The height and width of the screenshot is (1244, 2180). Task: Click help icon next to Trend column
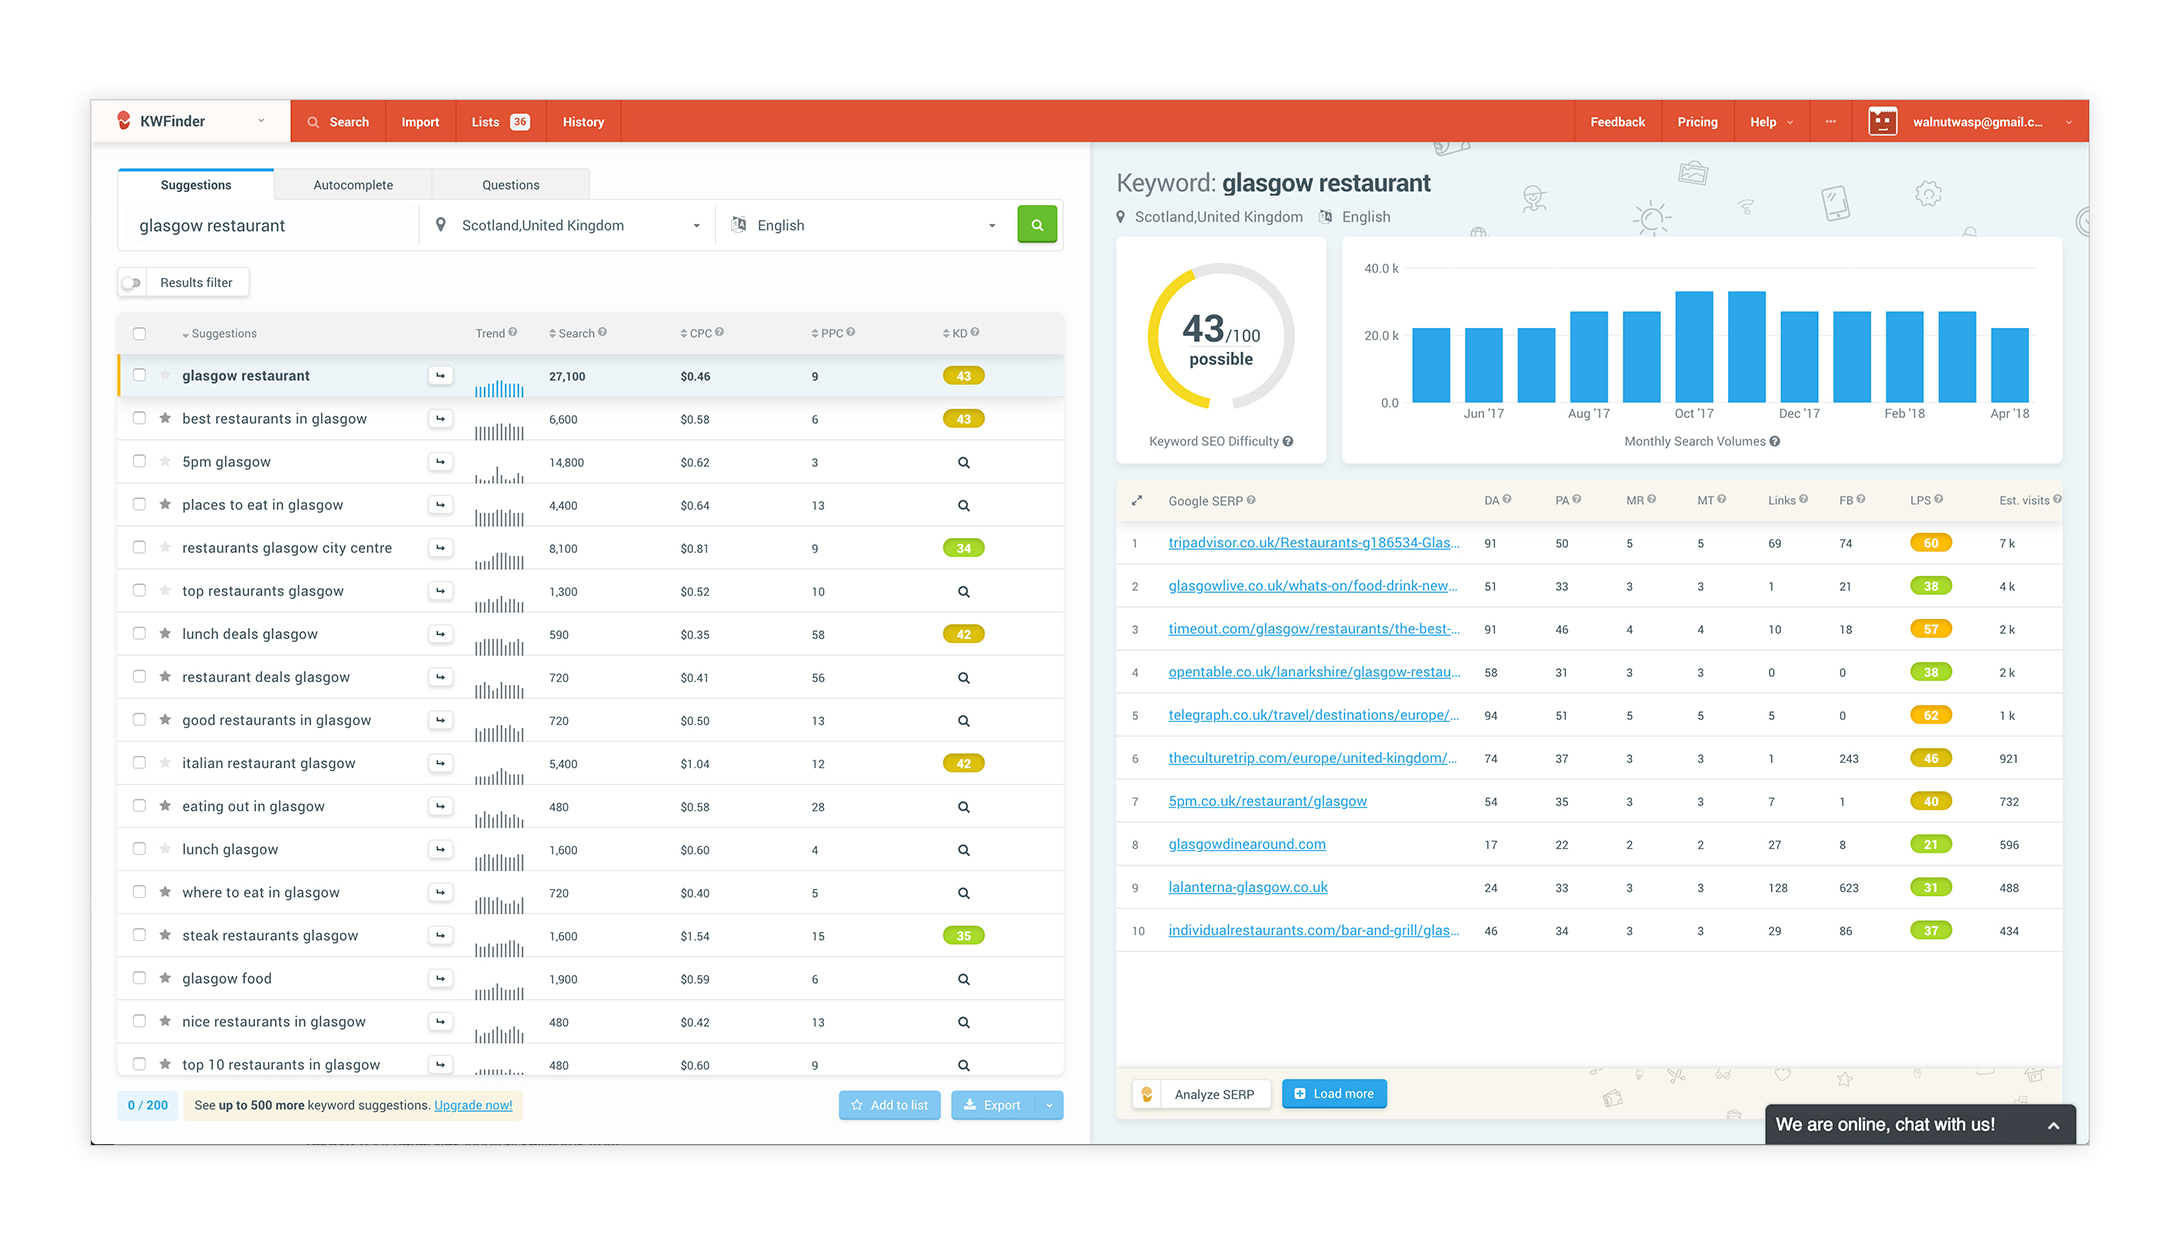513,332
